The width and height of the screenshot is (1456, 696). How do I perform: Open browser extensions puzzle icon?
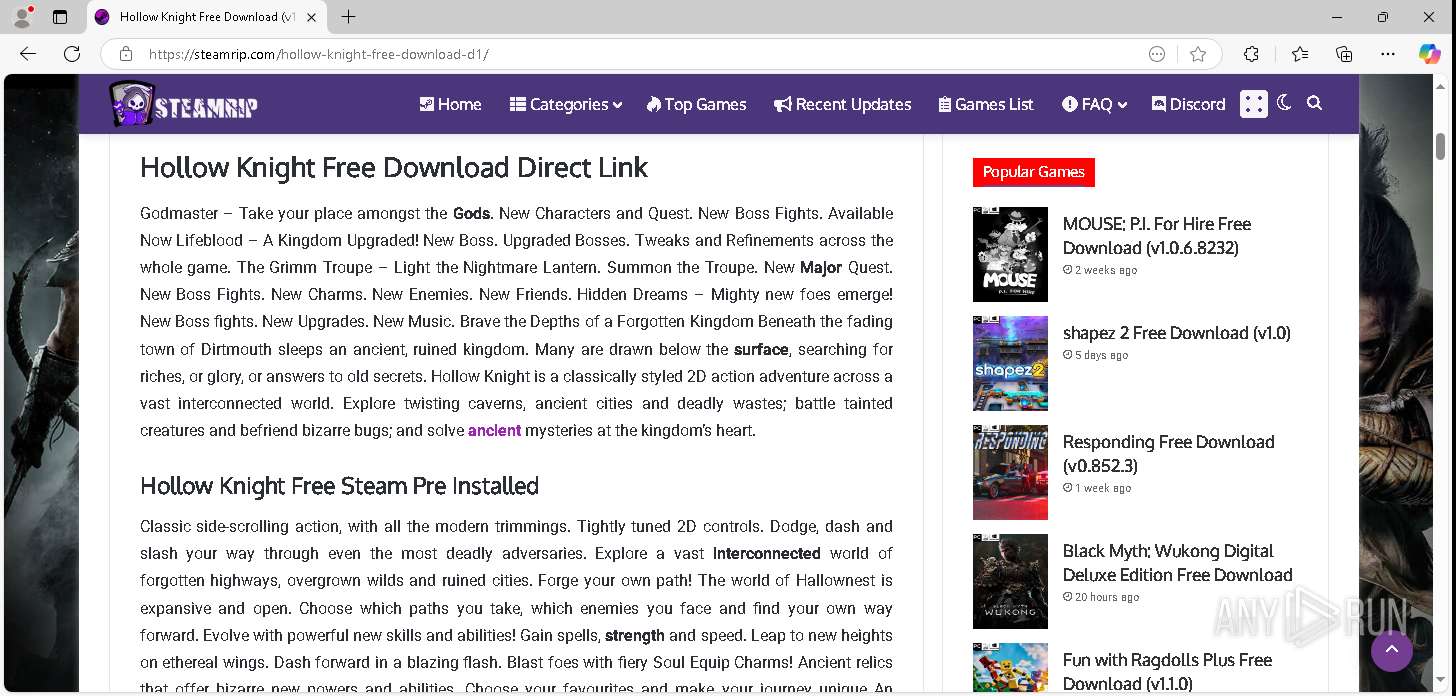coord(1251,54)
